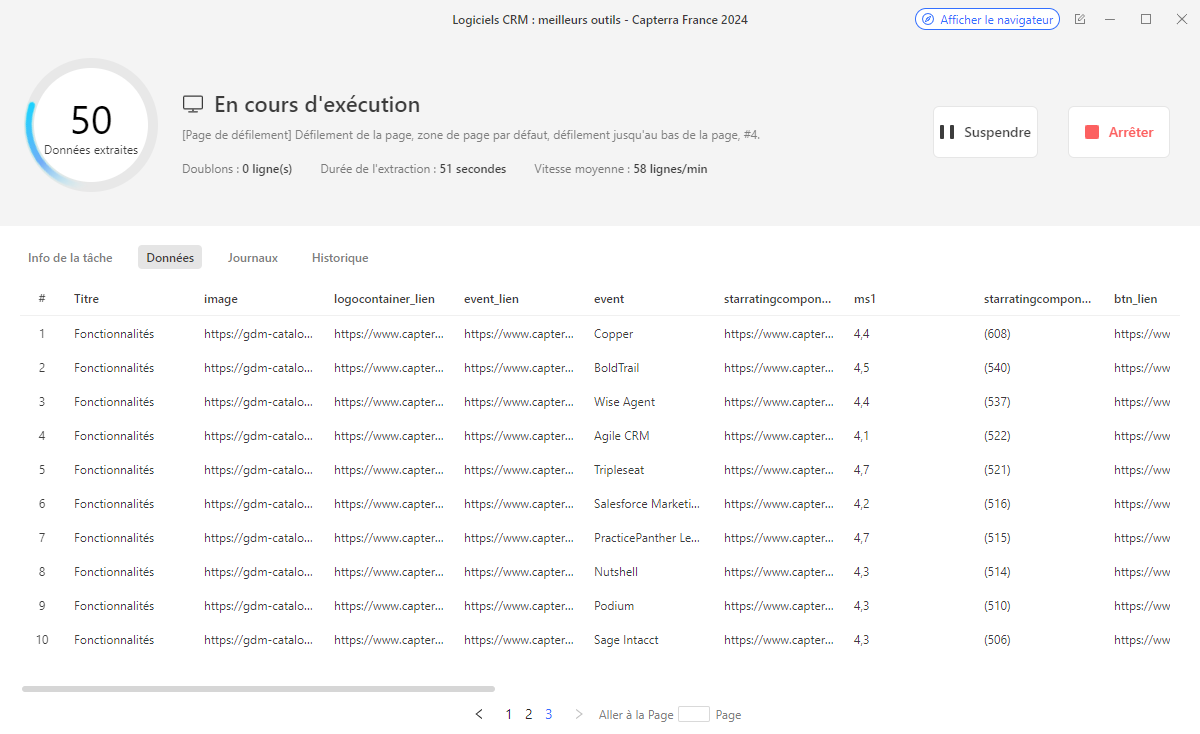1200x734 pixels.
Task: Click the monitor icon beside status title
Action: click(193, 105)
